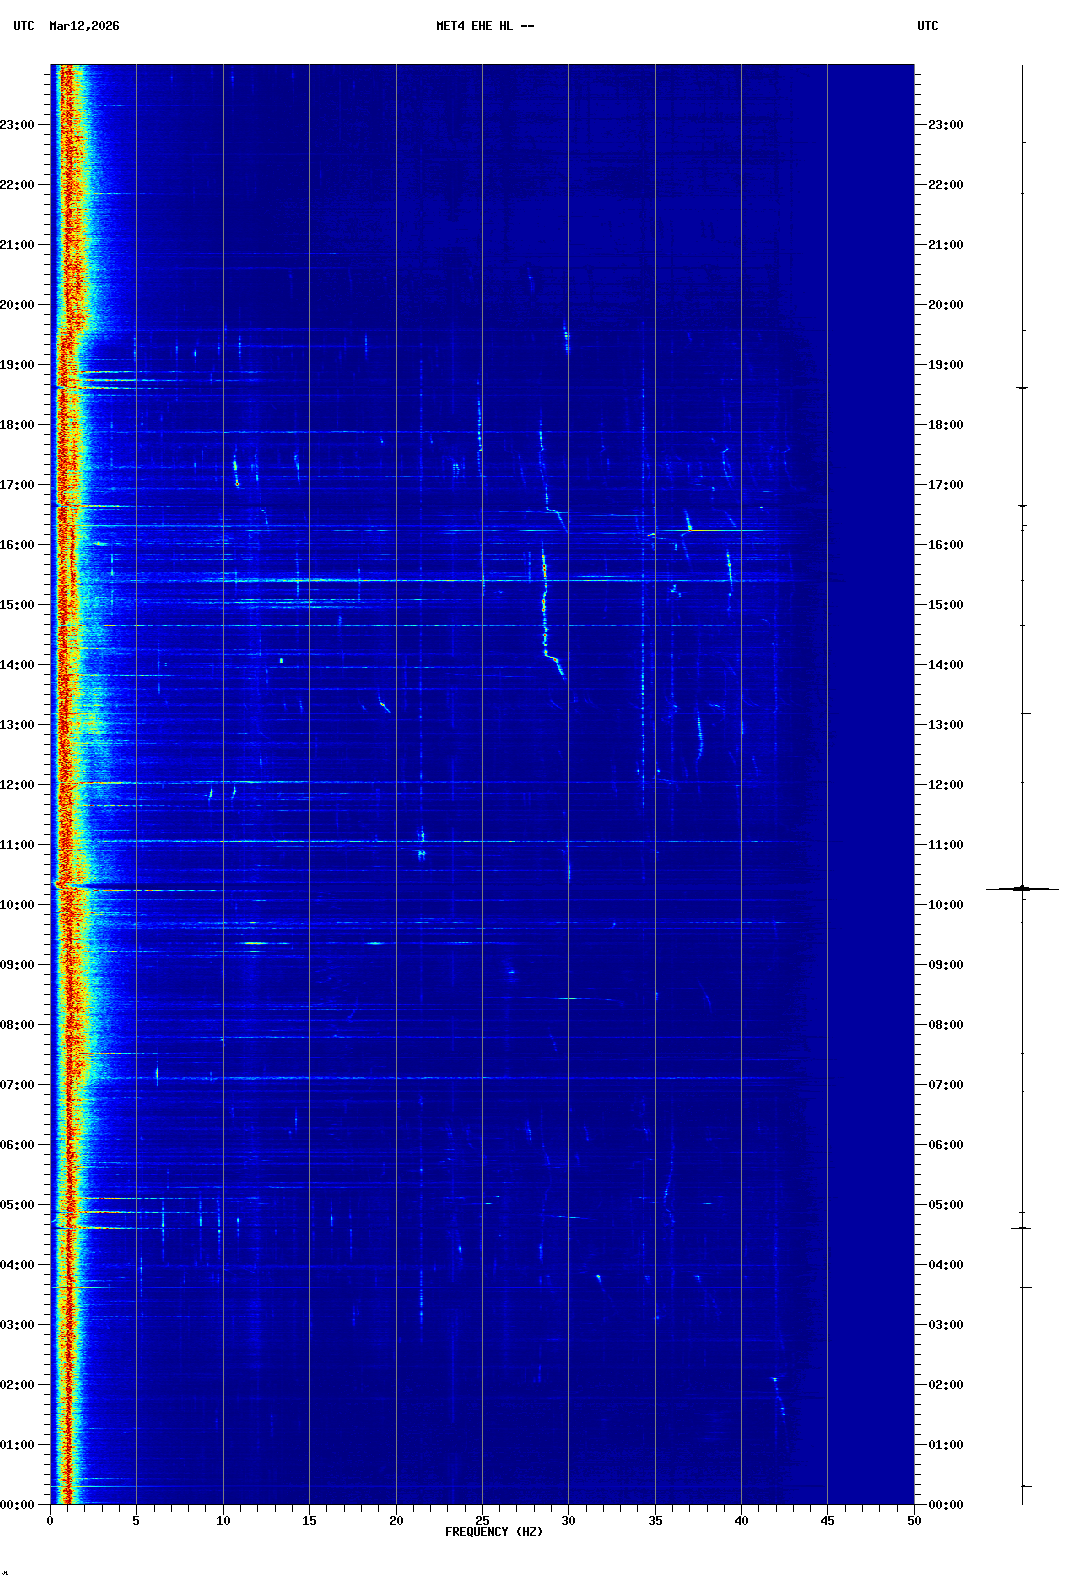
Task: Click the 10:00 label on right axis
Action: coord(945,905)
